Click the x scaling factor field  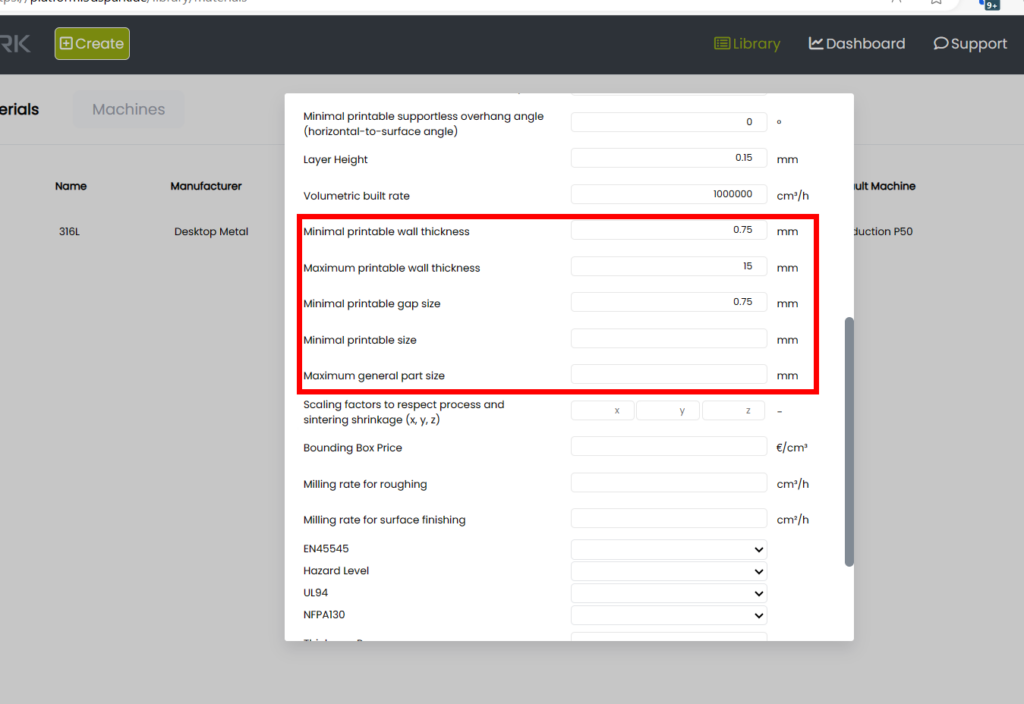coord(602,411)
